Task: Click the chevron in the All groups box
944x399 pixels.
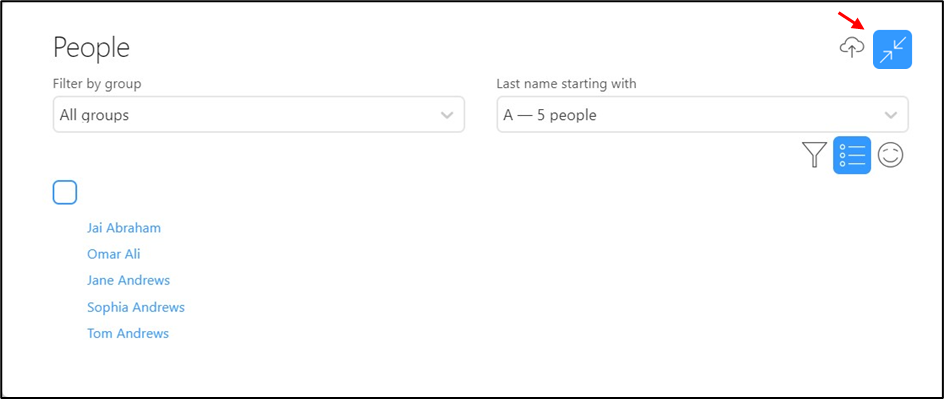Action: click(447, 115)
